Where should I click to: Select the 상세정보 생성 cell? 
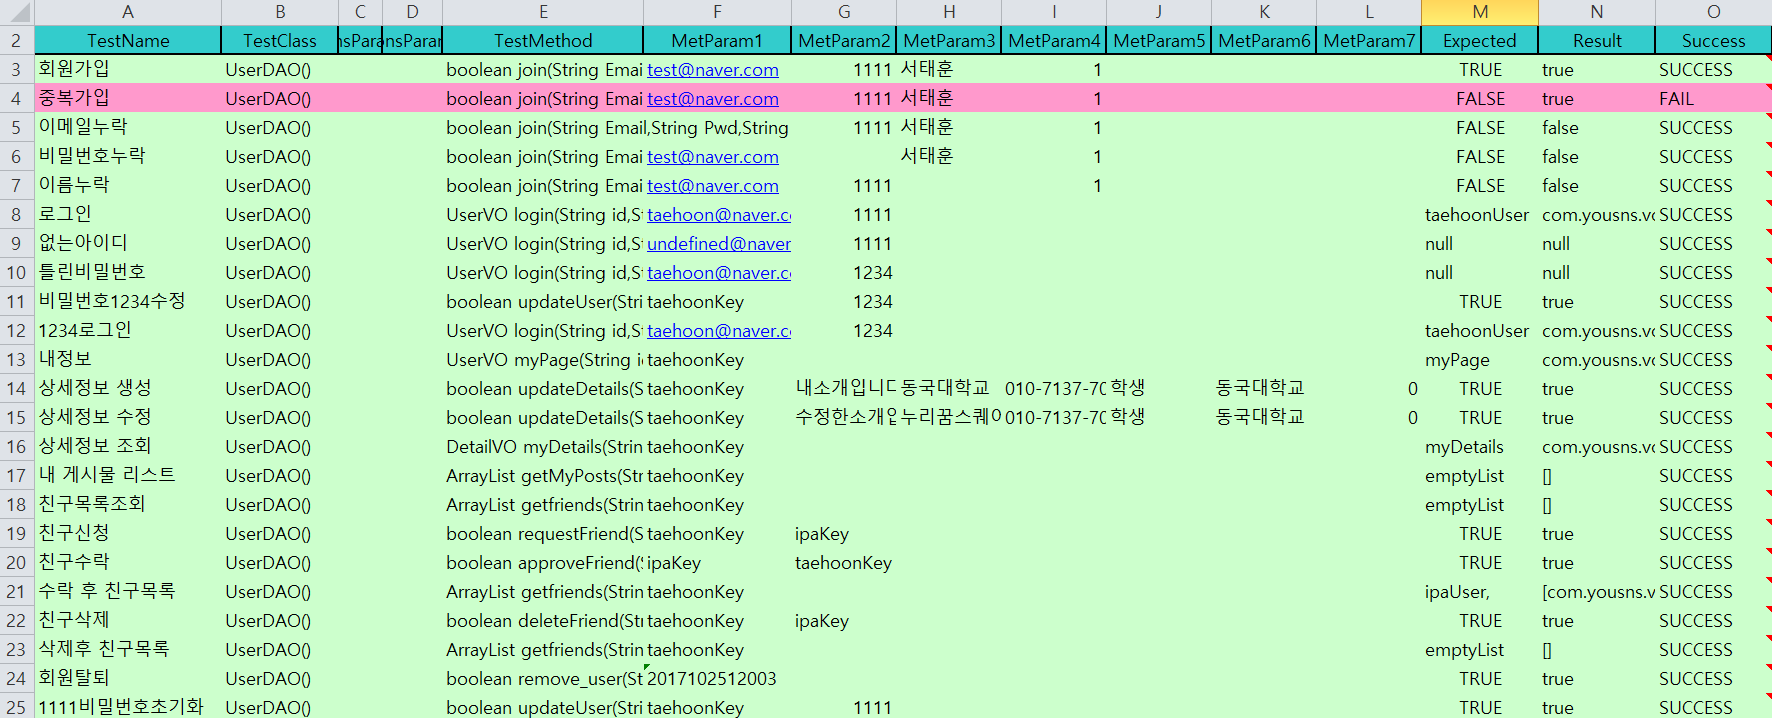[128, 389]
